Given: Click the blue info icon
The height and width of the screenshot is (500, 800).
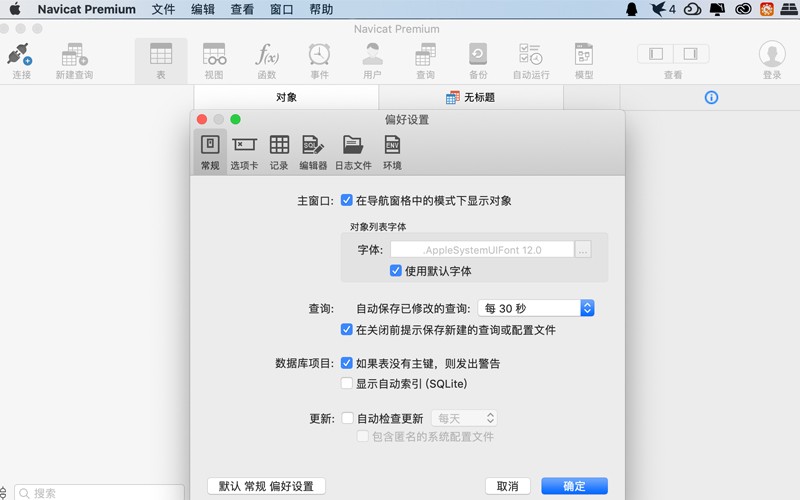Looking at the screenshot, I should click(x=711, y=97).
